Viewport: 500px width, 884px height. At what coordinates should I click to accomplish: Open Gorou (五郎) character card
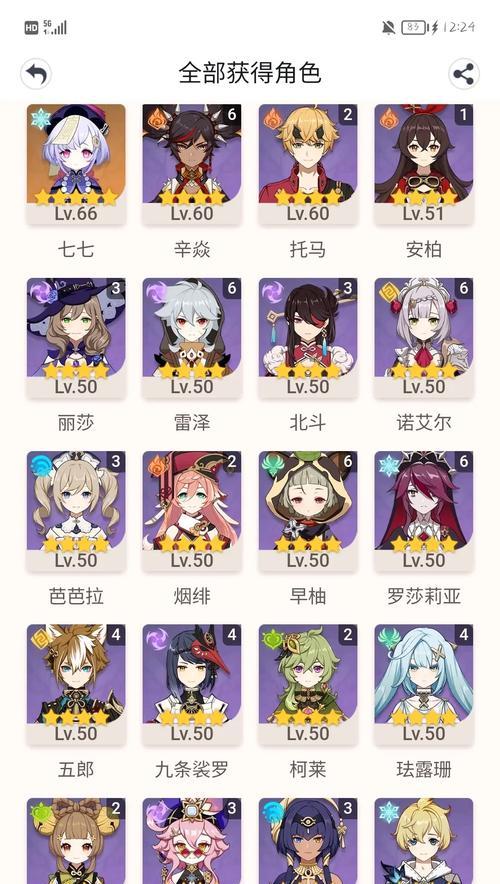(76, 684)
